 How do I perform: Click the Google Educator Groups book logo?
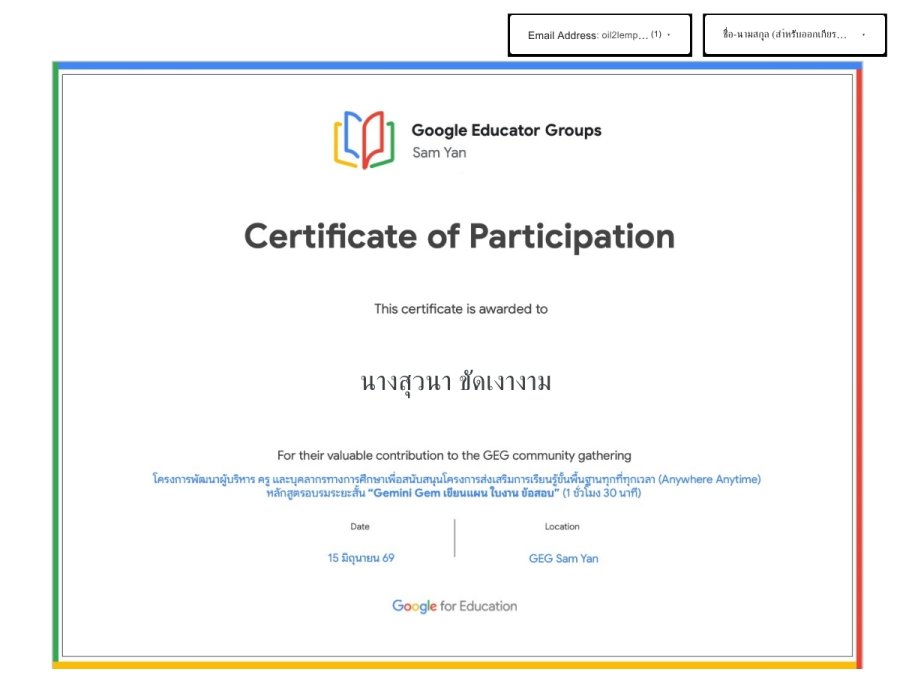(364, 140)
